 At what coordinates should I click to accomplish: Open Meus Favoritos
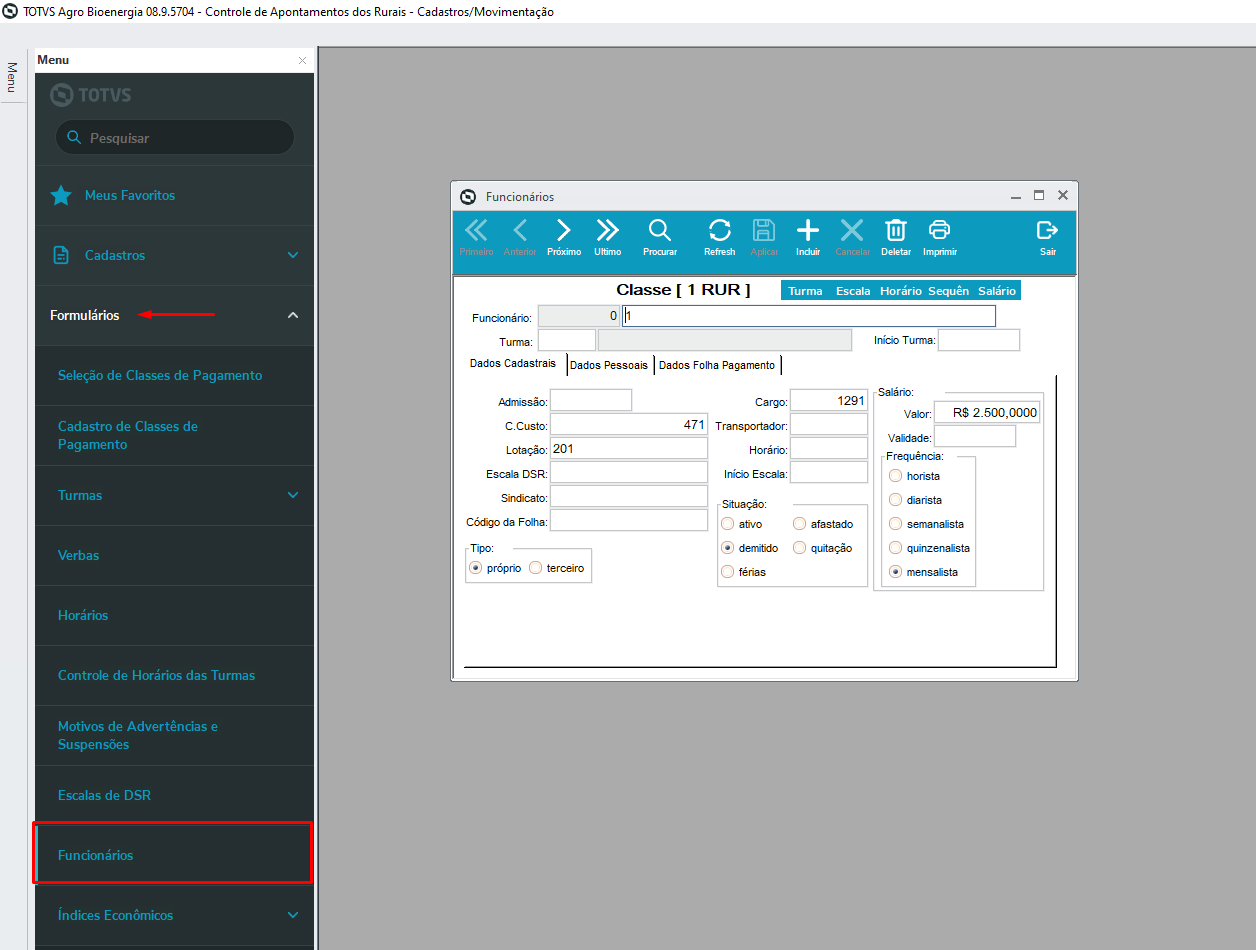174,195
